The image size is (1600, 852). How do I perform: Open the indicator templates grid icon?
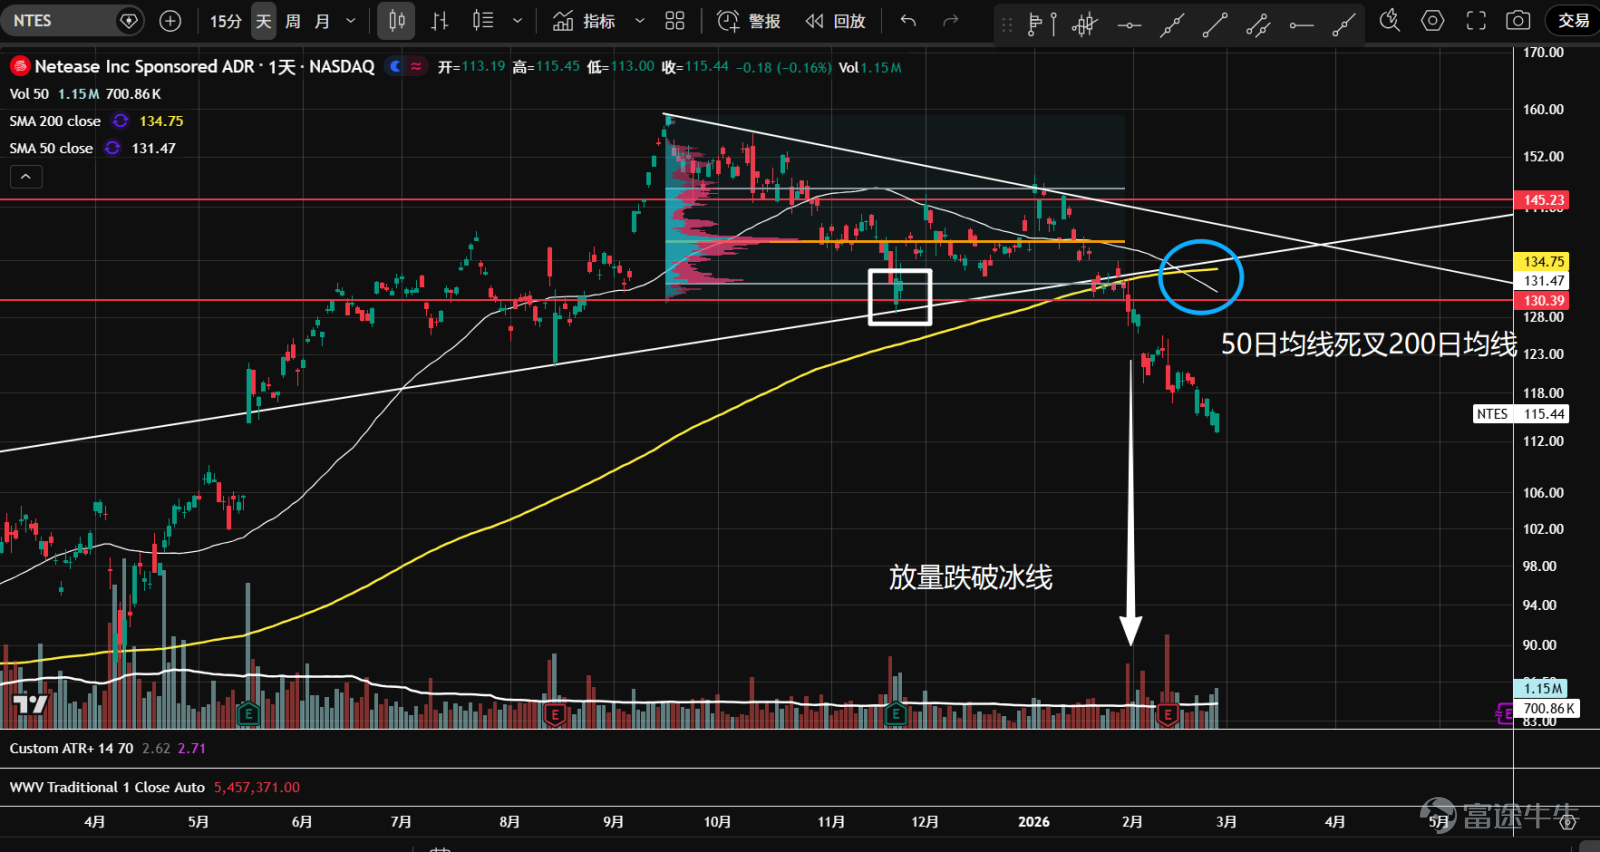(x=675, y=20)
